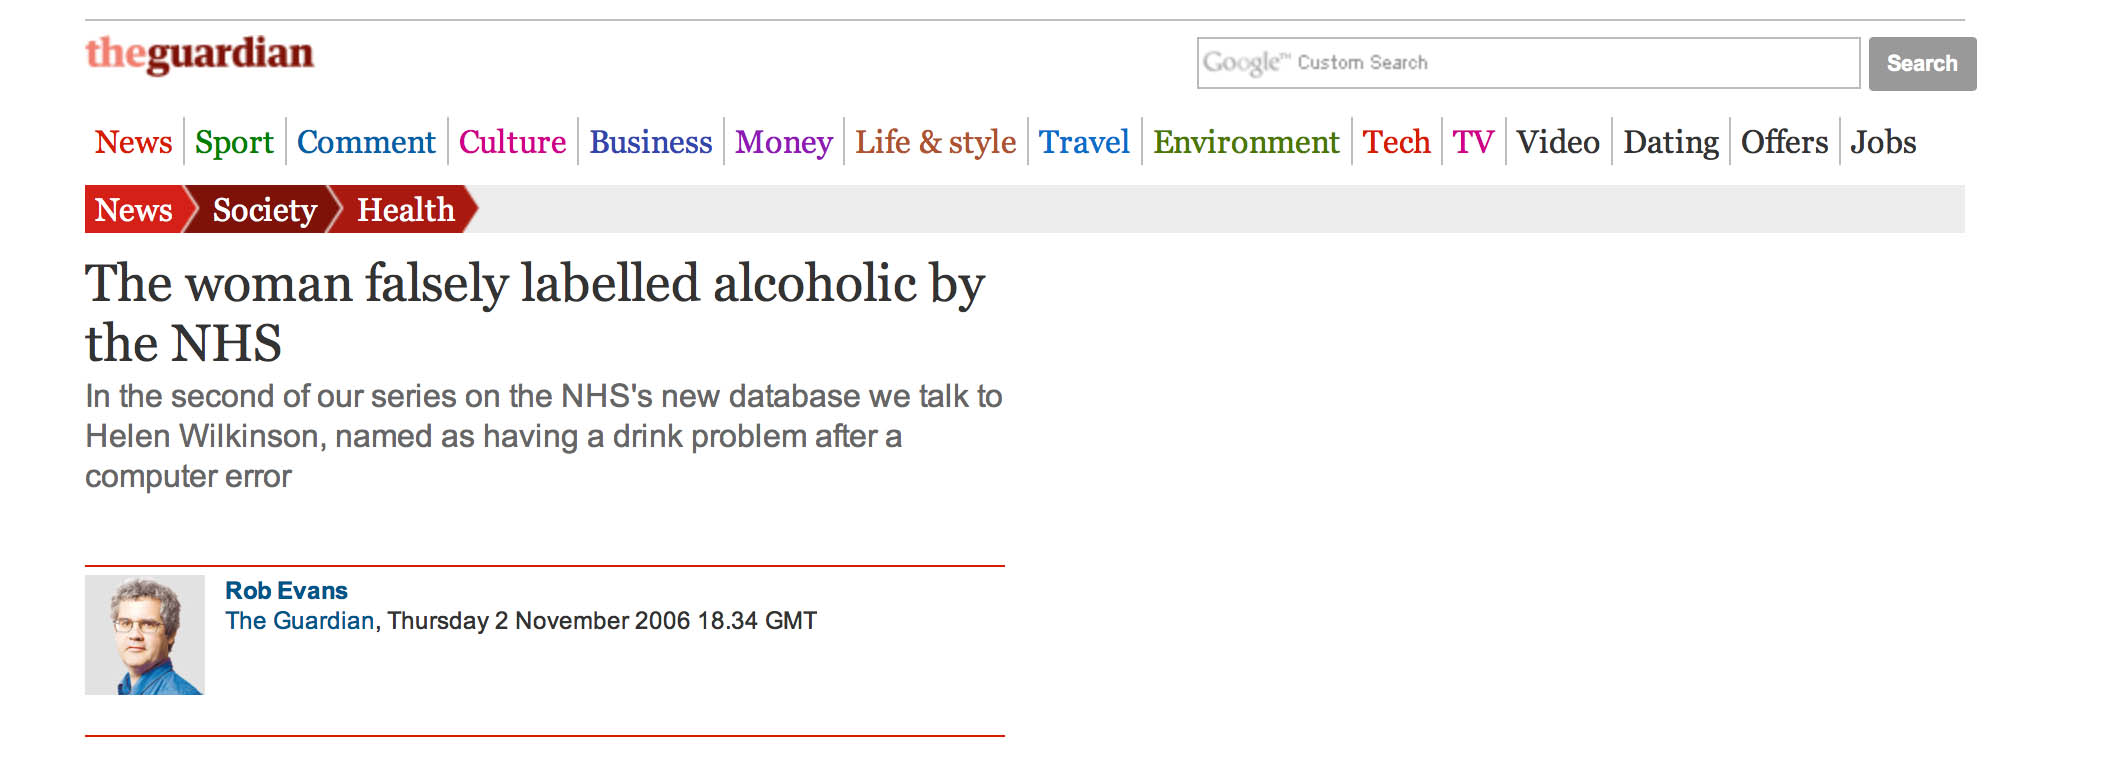
Task: Go to the Environment section
Action: click(1245, 142)
